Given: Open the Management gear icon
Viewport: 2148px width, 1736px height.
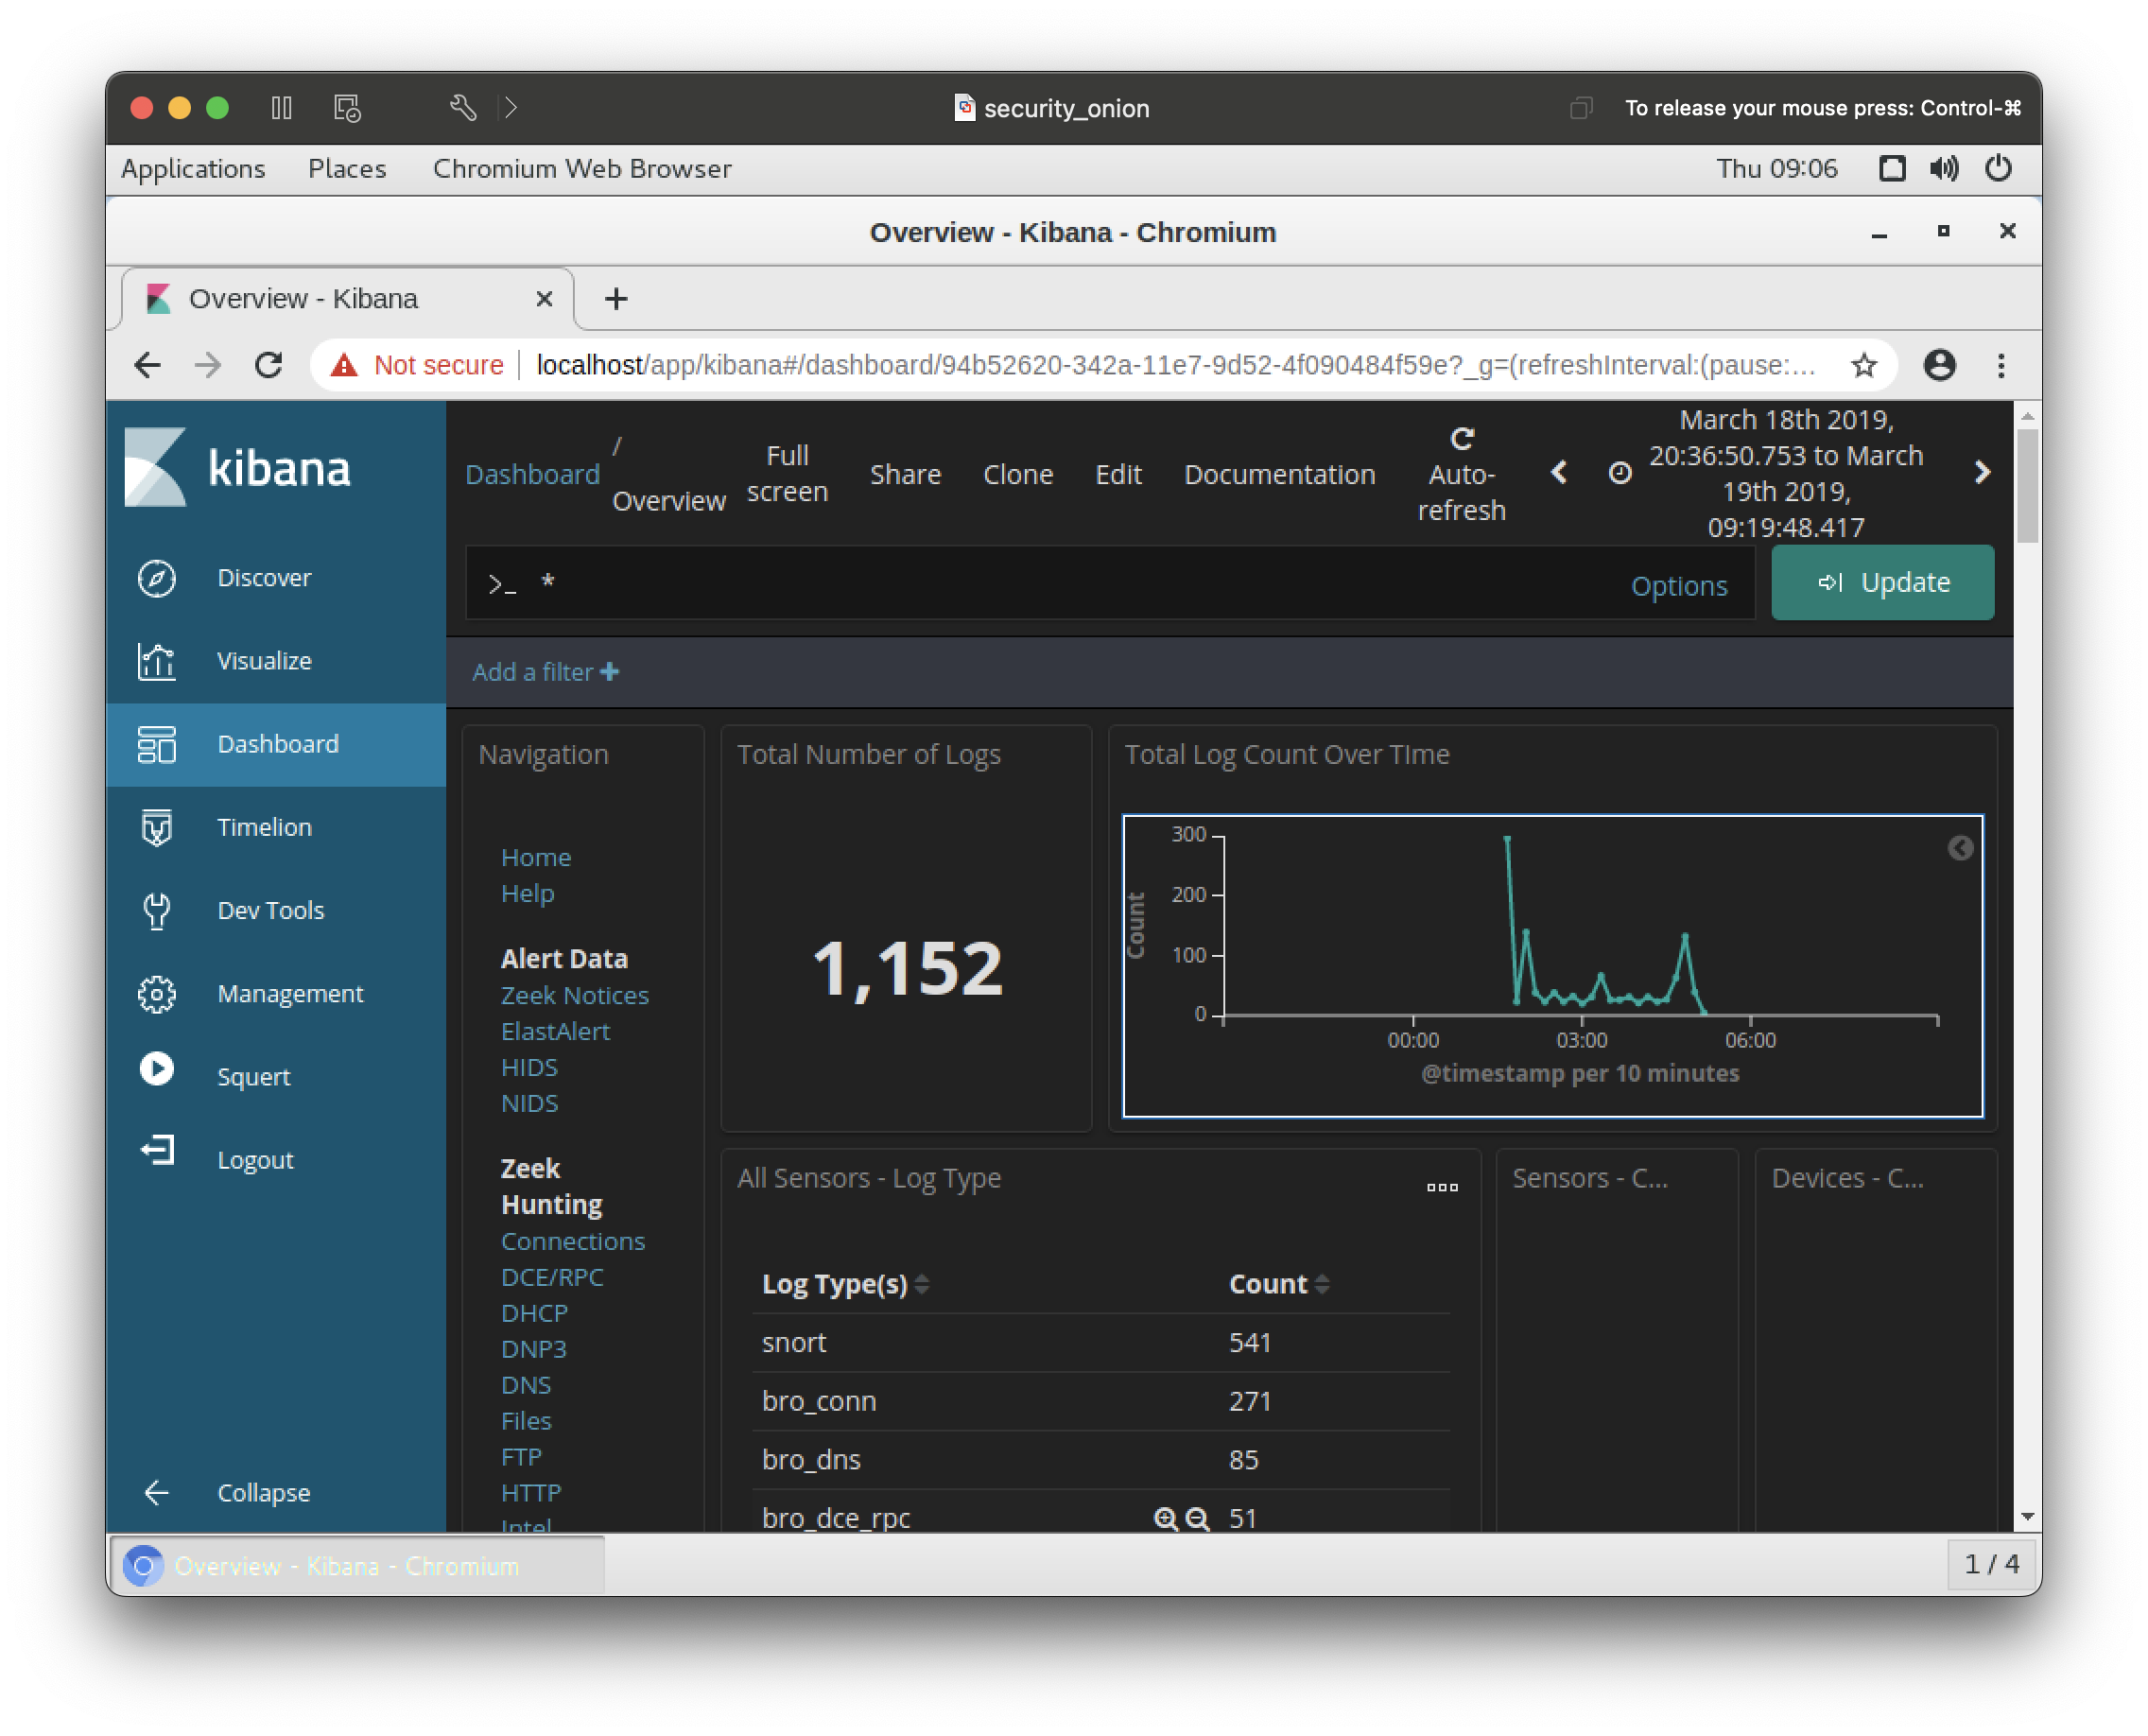Looking at the screenshot, I should pos(157,993).
